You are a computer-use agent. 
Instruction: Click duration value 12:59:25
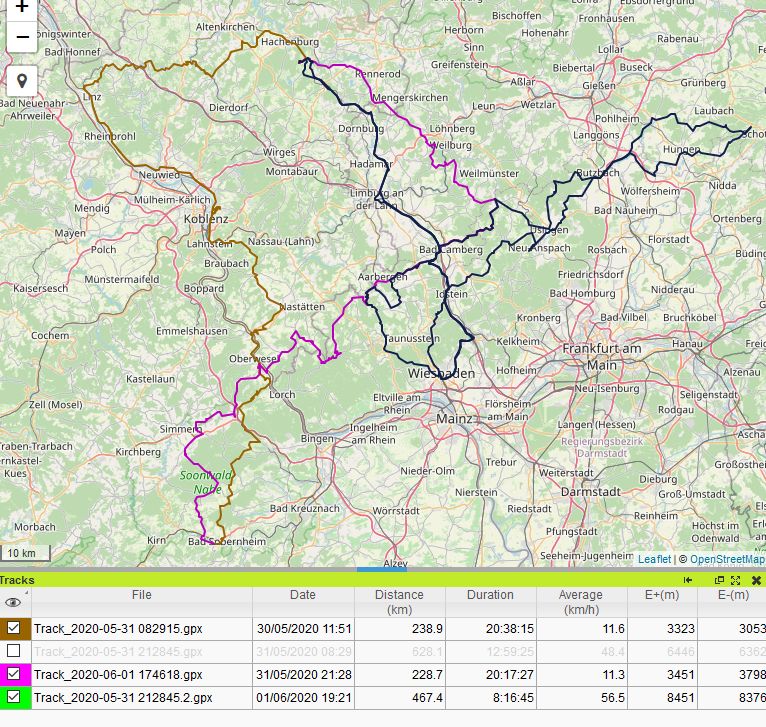click(x=510, y=651)
